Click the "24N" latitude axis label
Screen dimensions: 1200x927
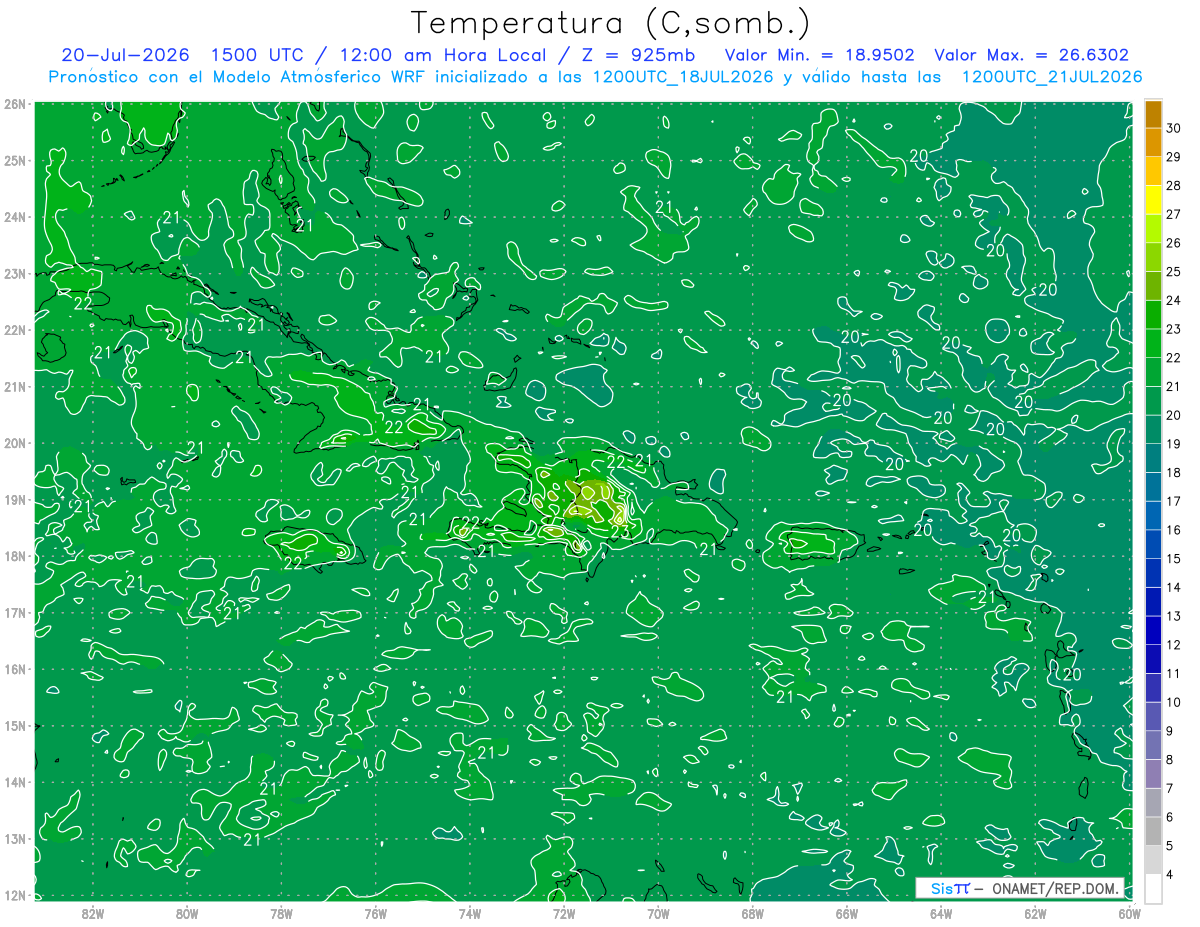(x=14, y=216)
